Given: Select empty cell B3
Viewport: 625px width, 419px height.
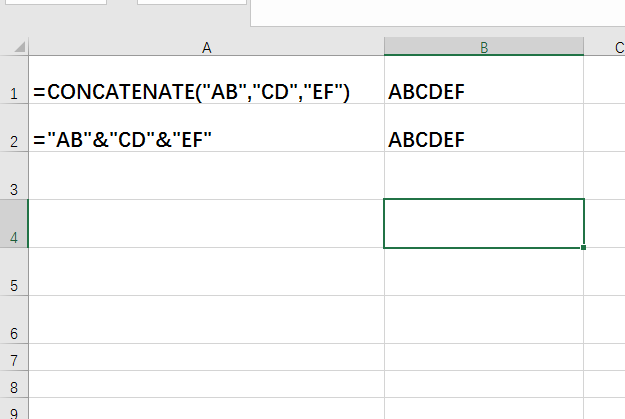Looking at the screenshot, I should point(484,176).
